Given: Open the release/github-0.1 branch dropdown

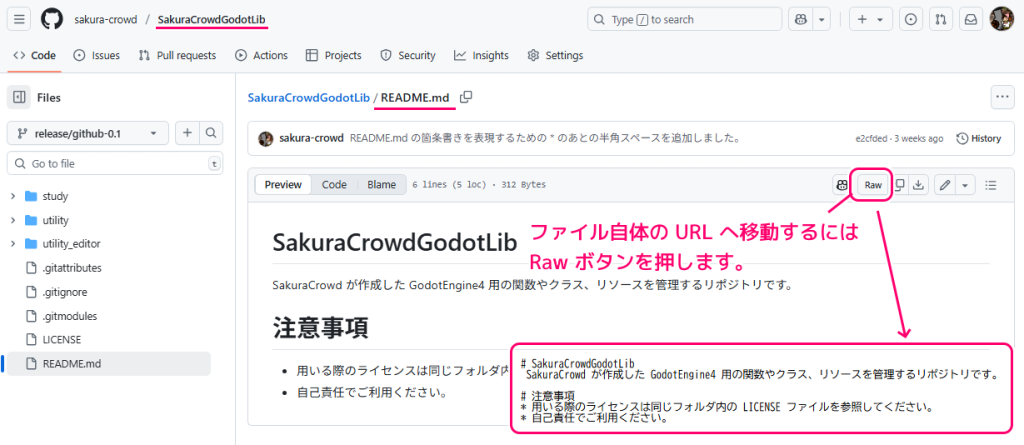Looking at the screenshot, I should tap(88, 133).
